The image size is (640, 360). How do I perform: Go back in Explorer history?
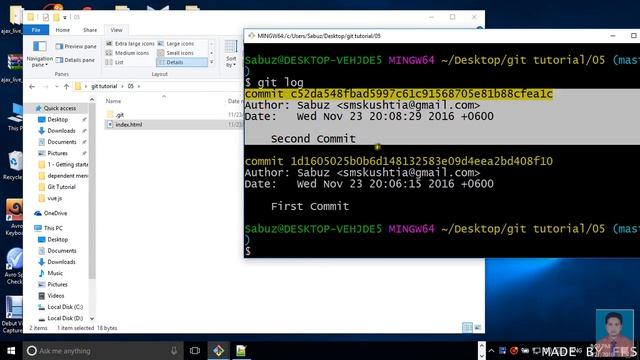point(32,86)
